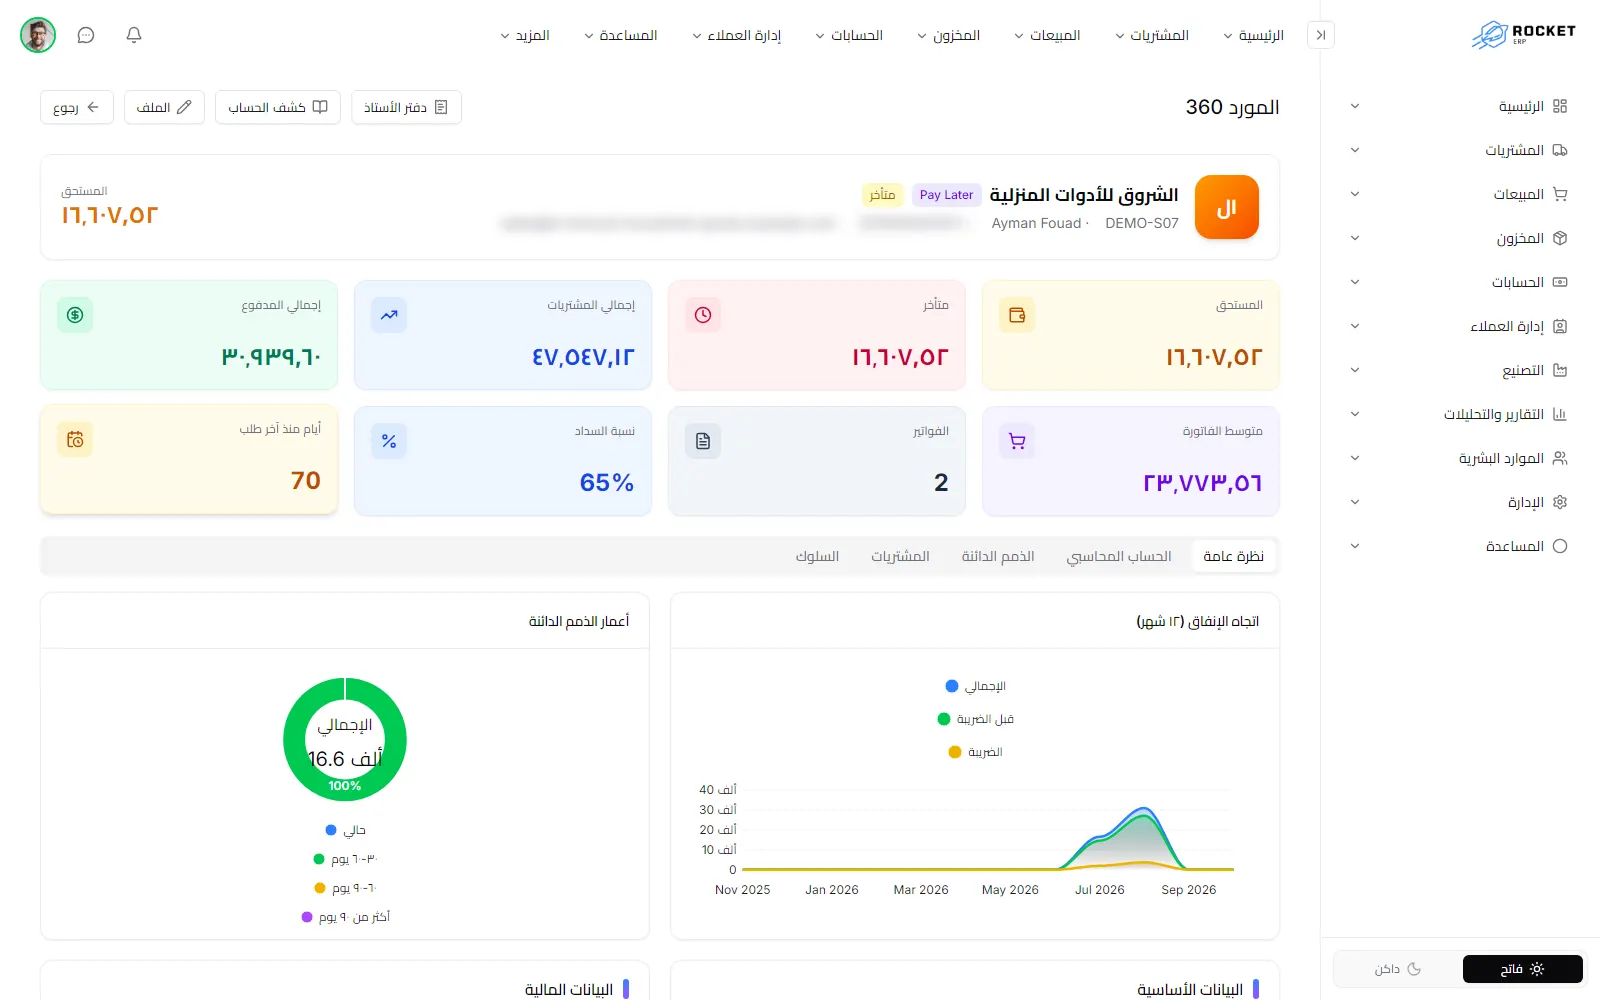The width and height of the screenshot is (1600, 1000).
Task: Toggle حالي legend entry in aging chart
Action: point(345,830)
